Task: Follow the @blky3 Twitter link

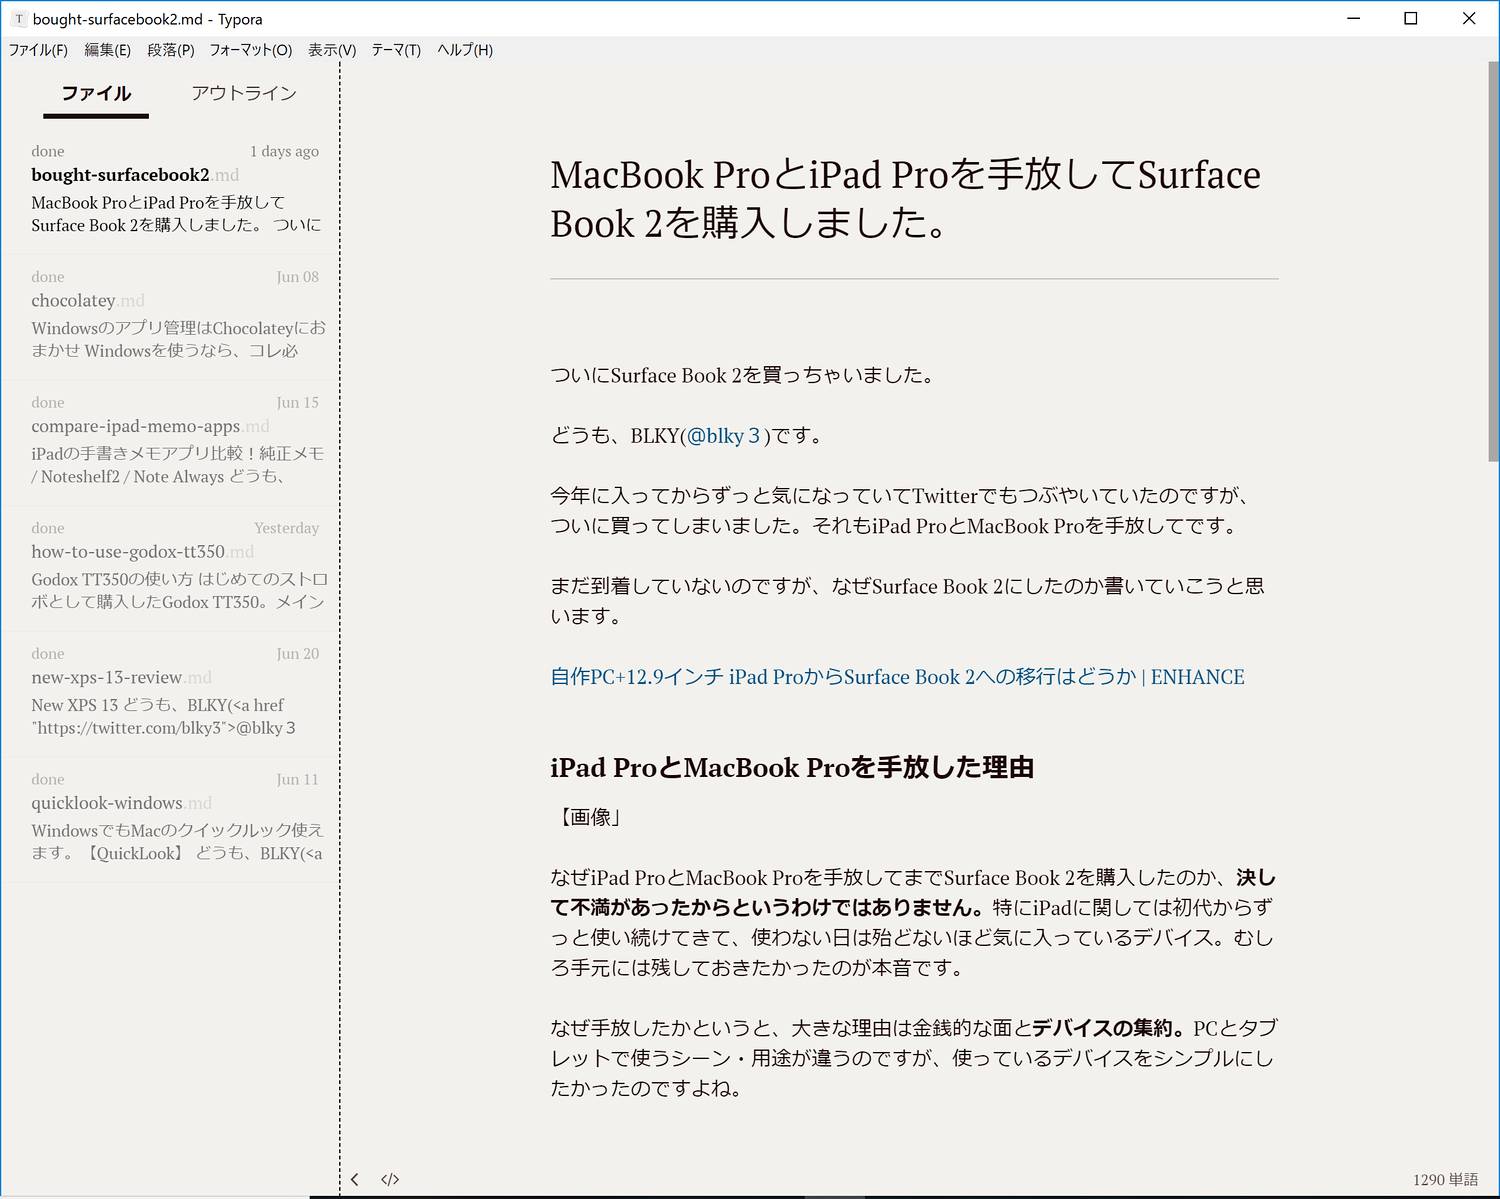Action: click(x=723, y=436)
